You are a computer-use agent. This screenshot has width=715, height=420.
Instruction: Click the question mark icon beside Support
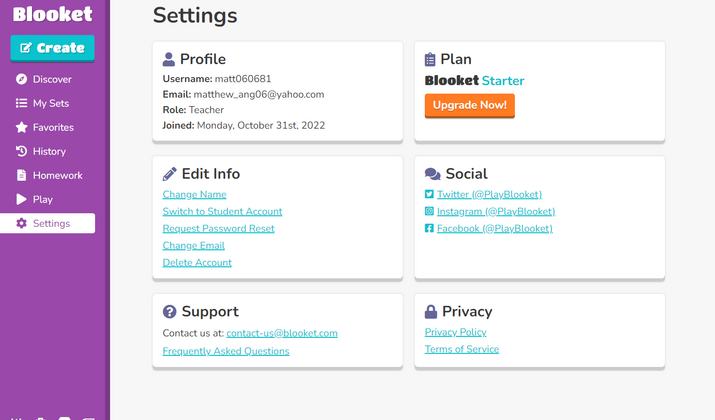pos(170,311)
